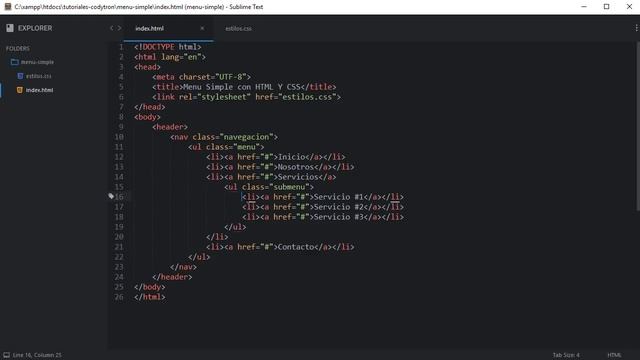
Task: Switch to the estilos.css tab
Action: (238, 29)
